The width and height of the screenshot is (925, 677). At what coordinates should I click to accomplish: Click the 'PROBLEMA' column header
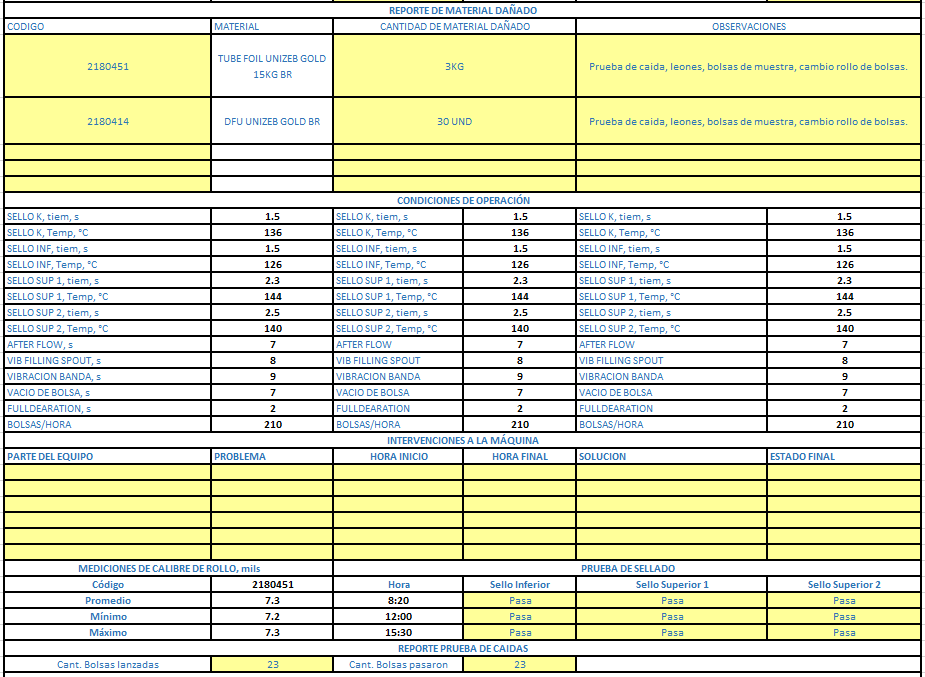272,456
